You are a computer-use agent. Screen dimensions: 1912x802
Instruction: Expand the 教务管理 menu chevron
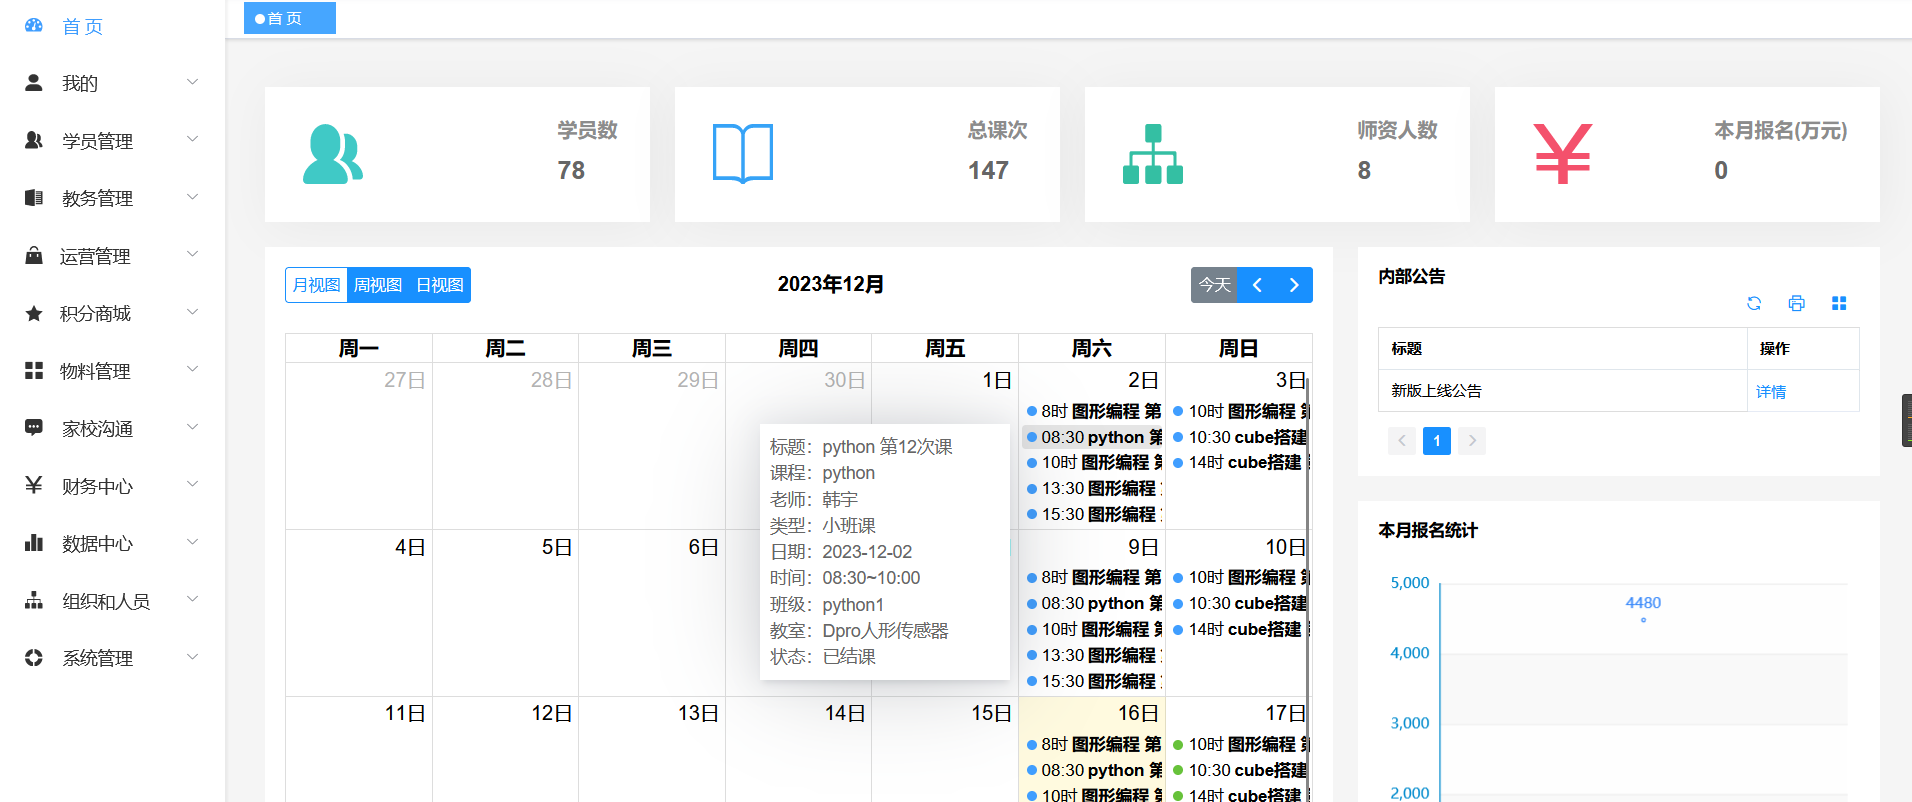193,197
